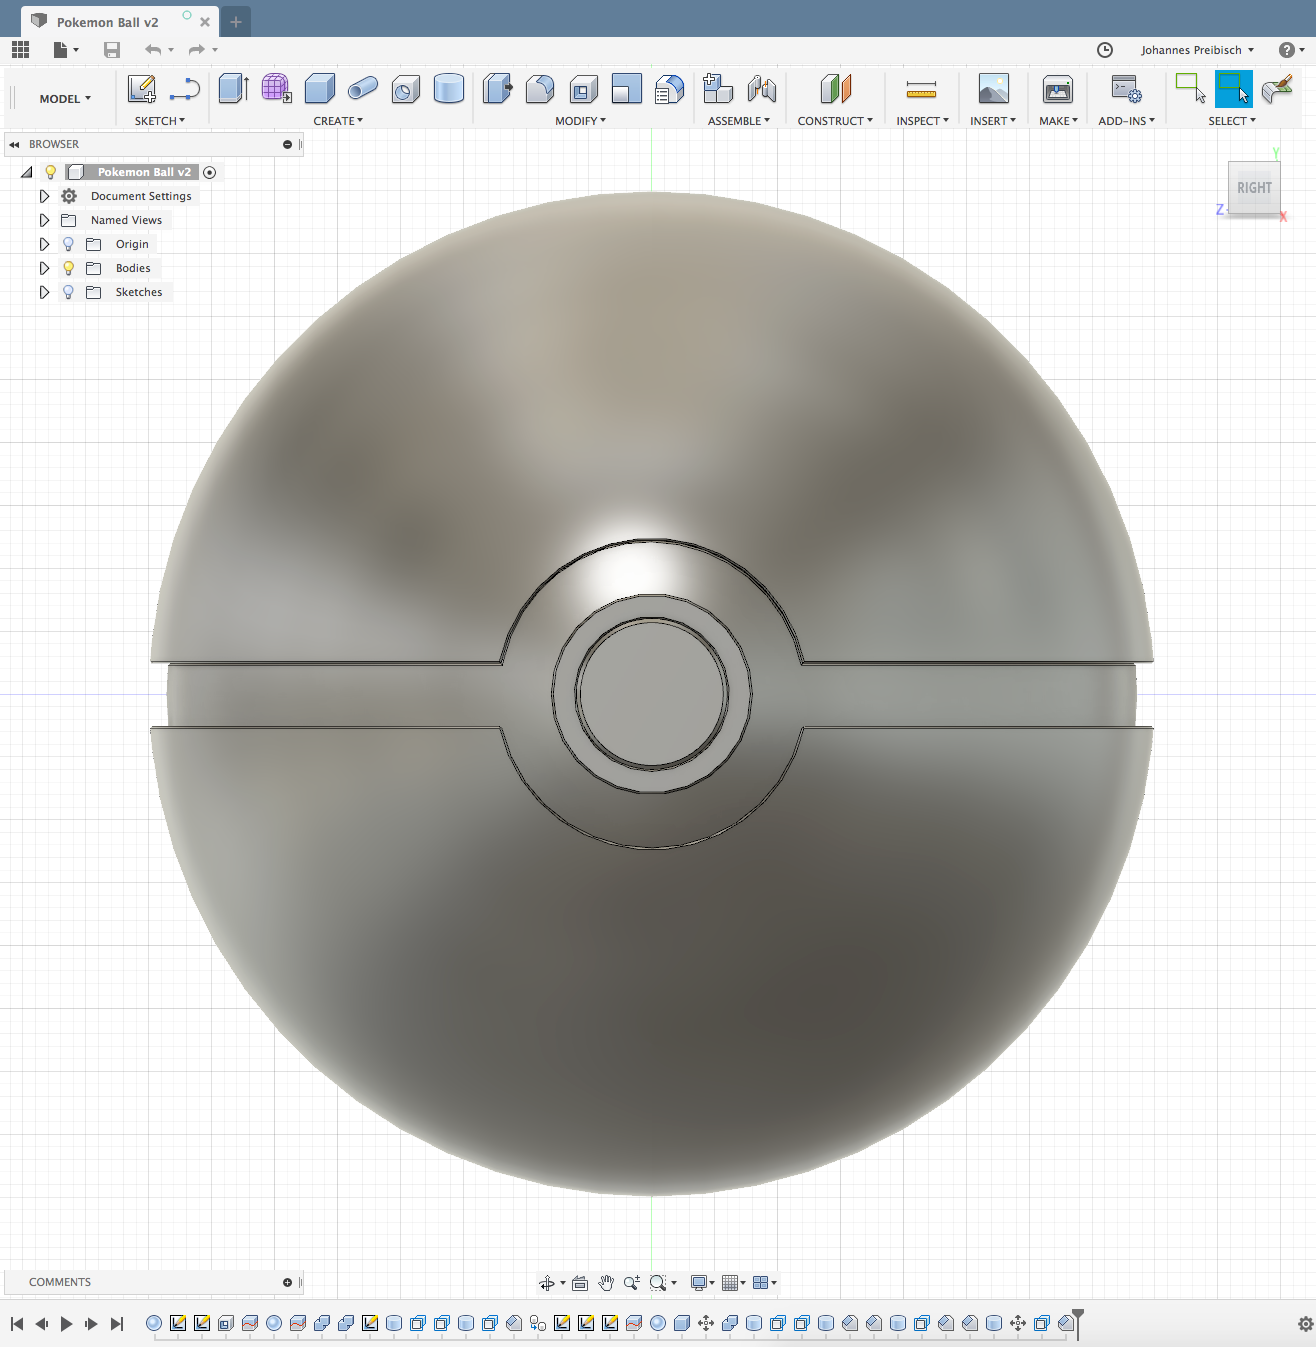Open the 3D Print Make tool
Viewport: 1316px width, 1347px height.
[1058, 89]
